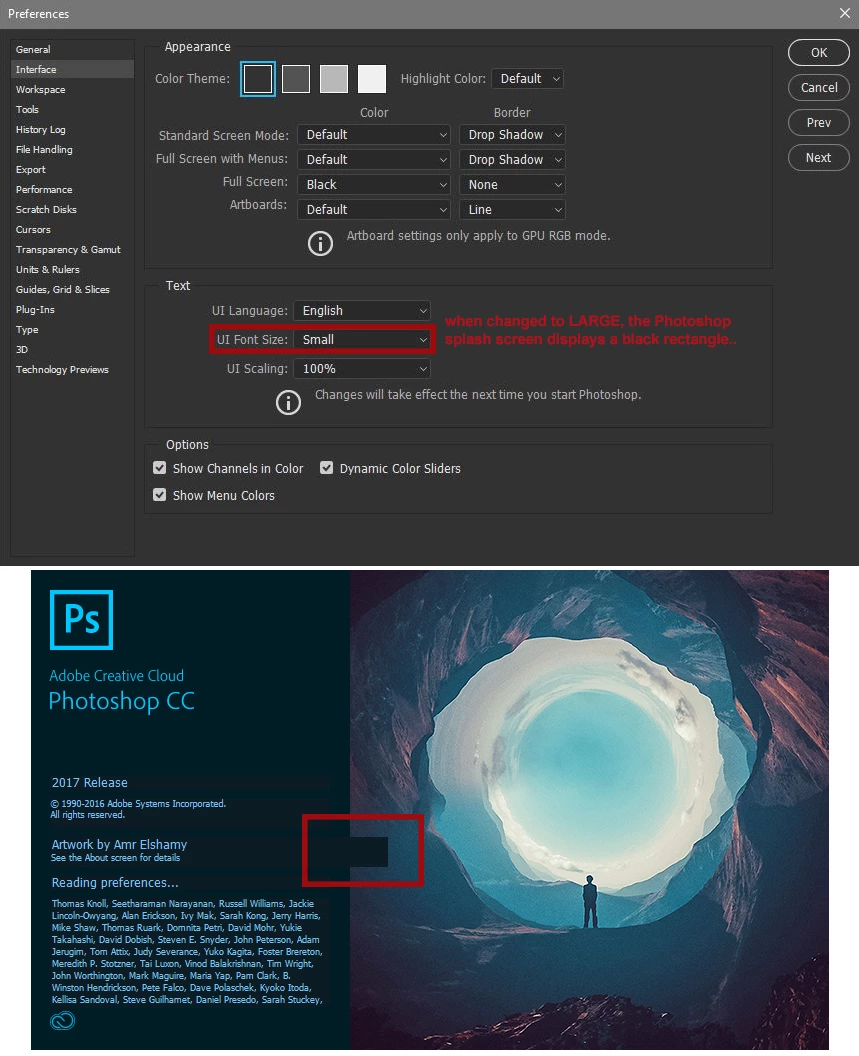The width and height of the screenshot is (859, 1056).
Task: Go to next preferences page with Next
Action: tap(819, 158)
